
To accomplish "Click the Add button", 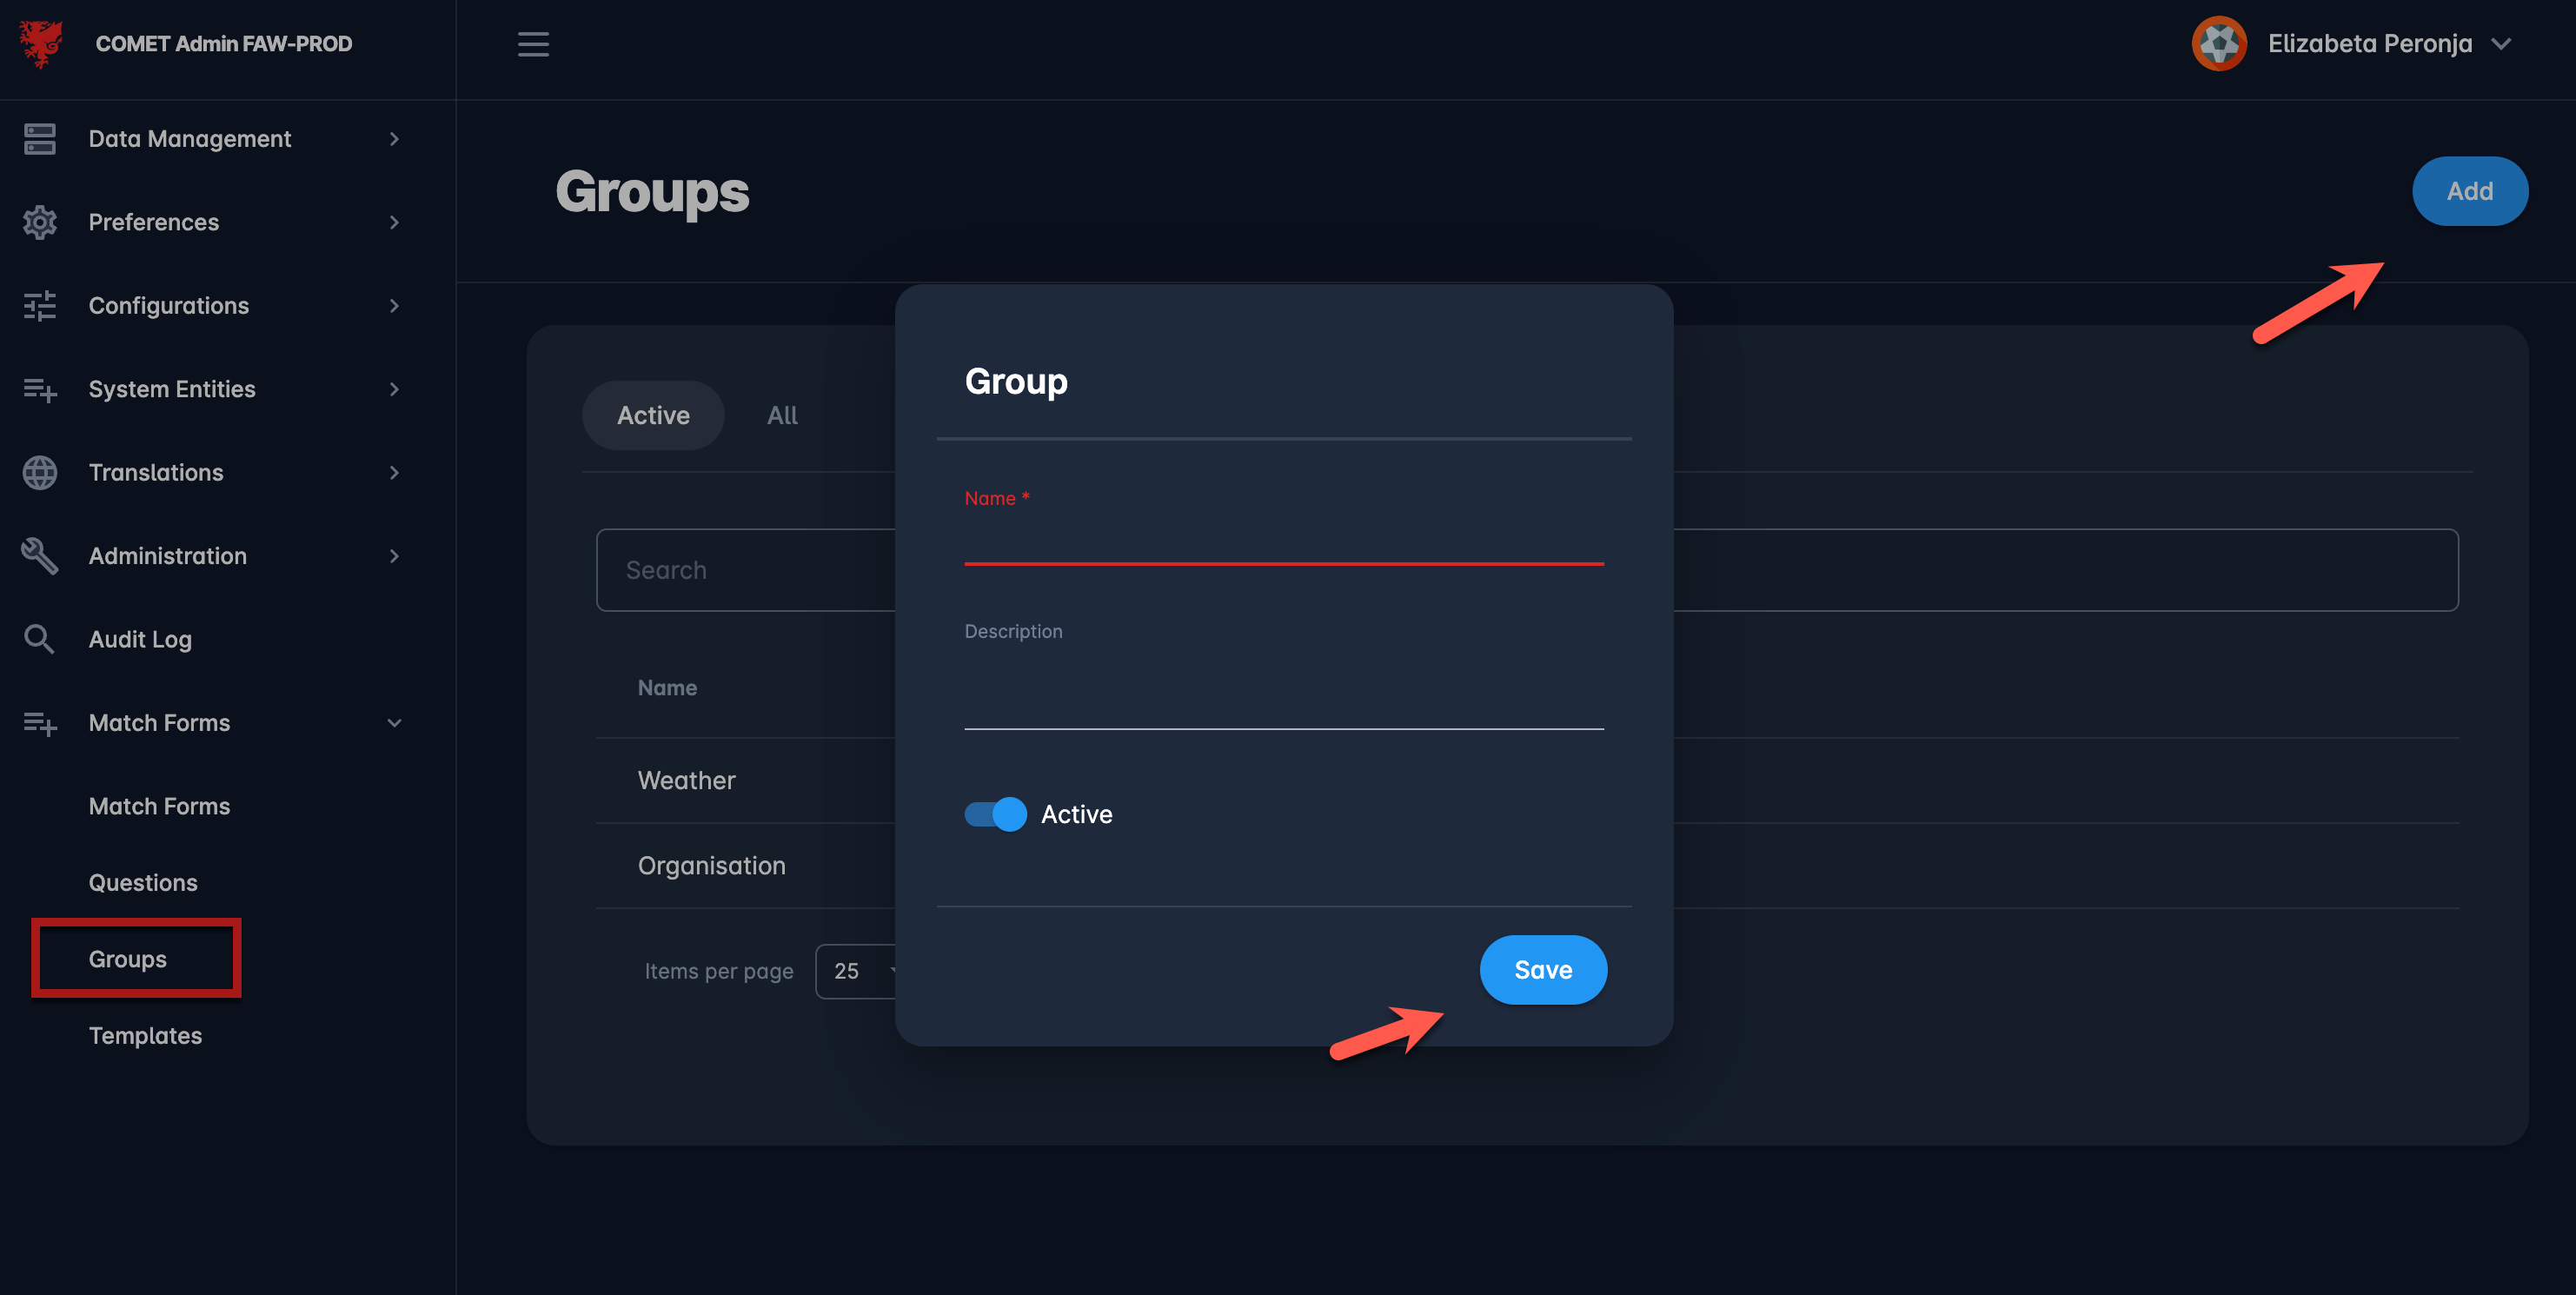I will pyautogui.click(x=2469, y=191).
